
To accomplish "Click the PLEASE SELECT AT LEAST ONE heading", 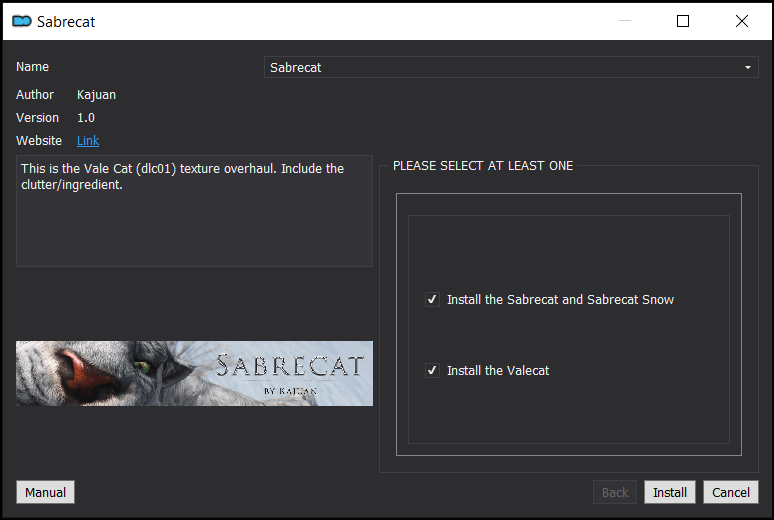I will (x=483, y=166).
